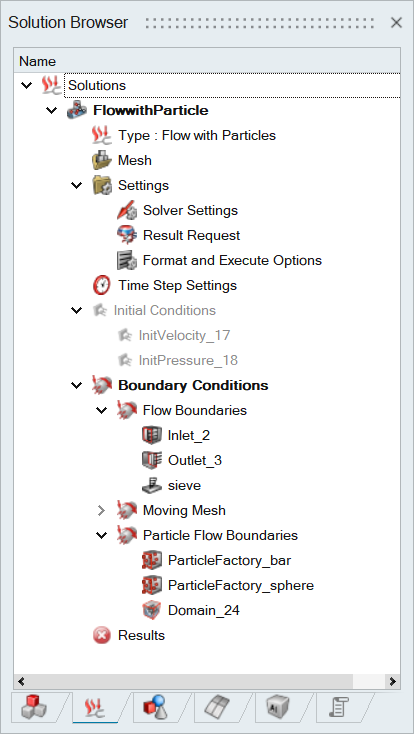Click the sieve boundary icon

[152, 485]
